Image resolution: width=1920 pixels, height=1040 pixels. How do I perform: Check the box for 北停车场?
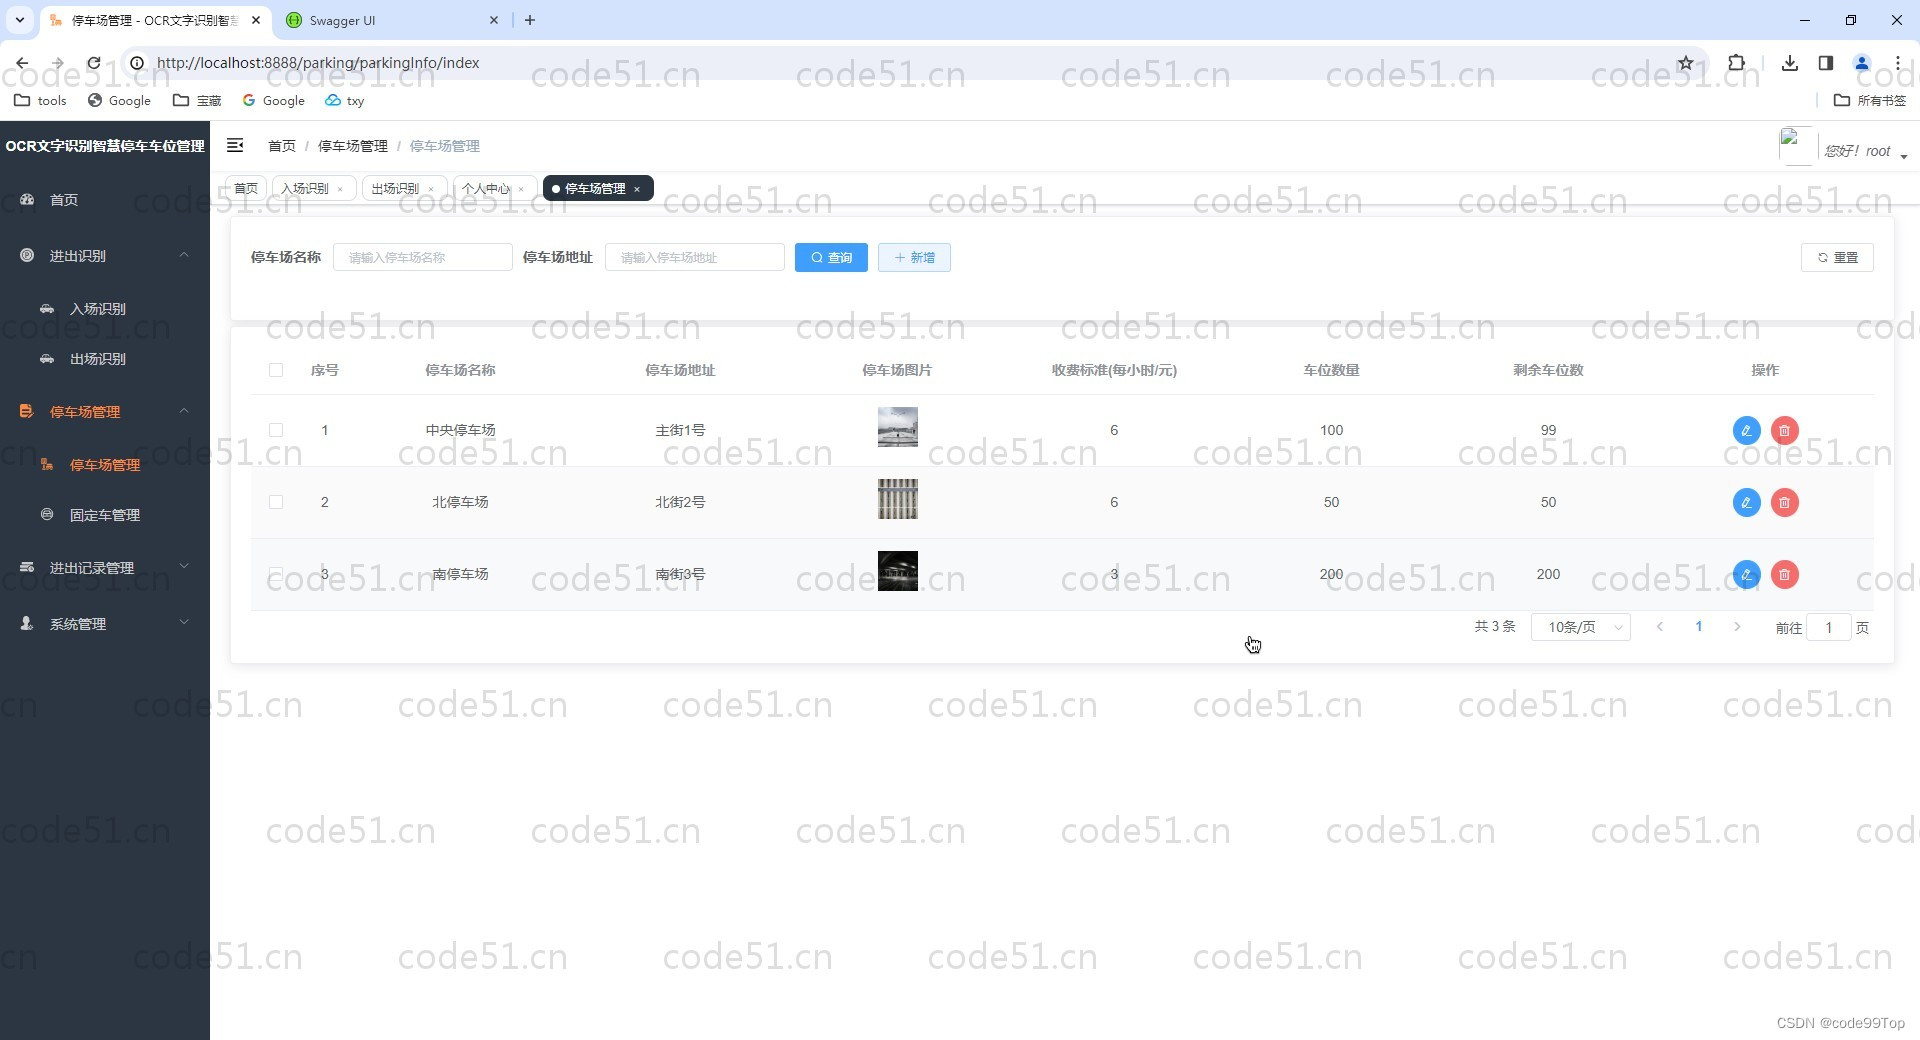(x=276, y=502)
